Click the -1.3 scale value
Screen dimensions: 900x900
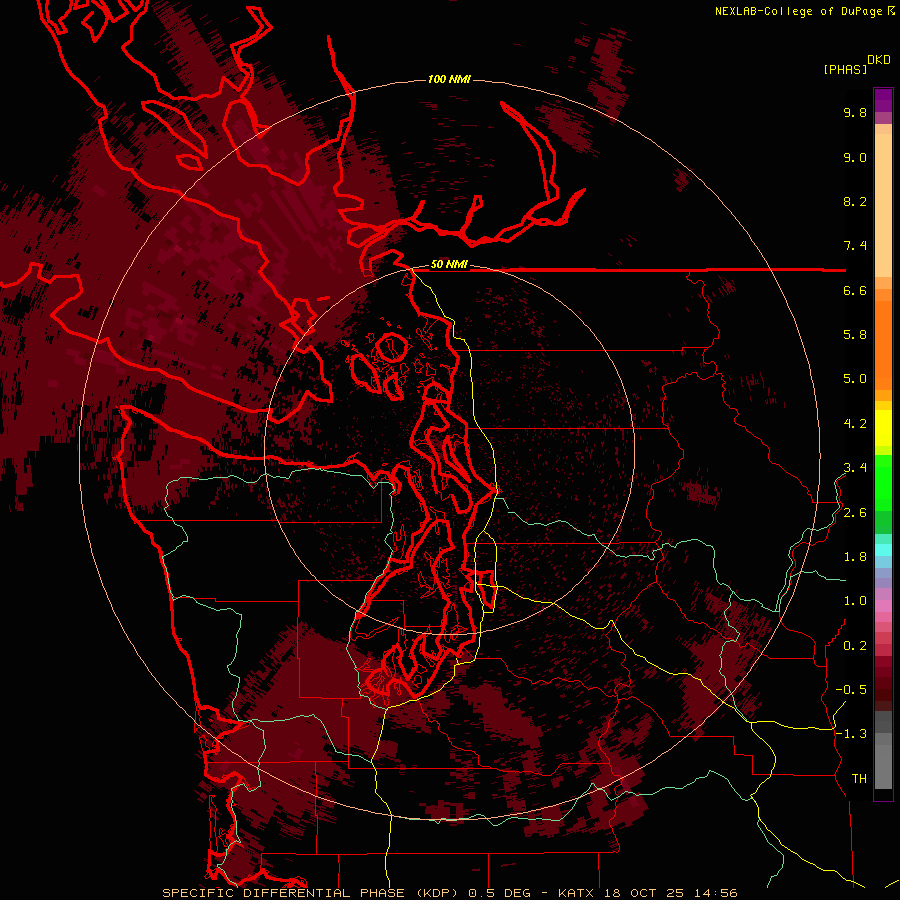pos(851,734)
